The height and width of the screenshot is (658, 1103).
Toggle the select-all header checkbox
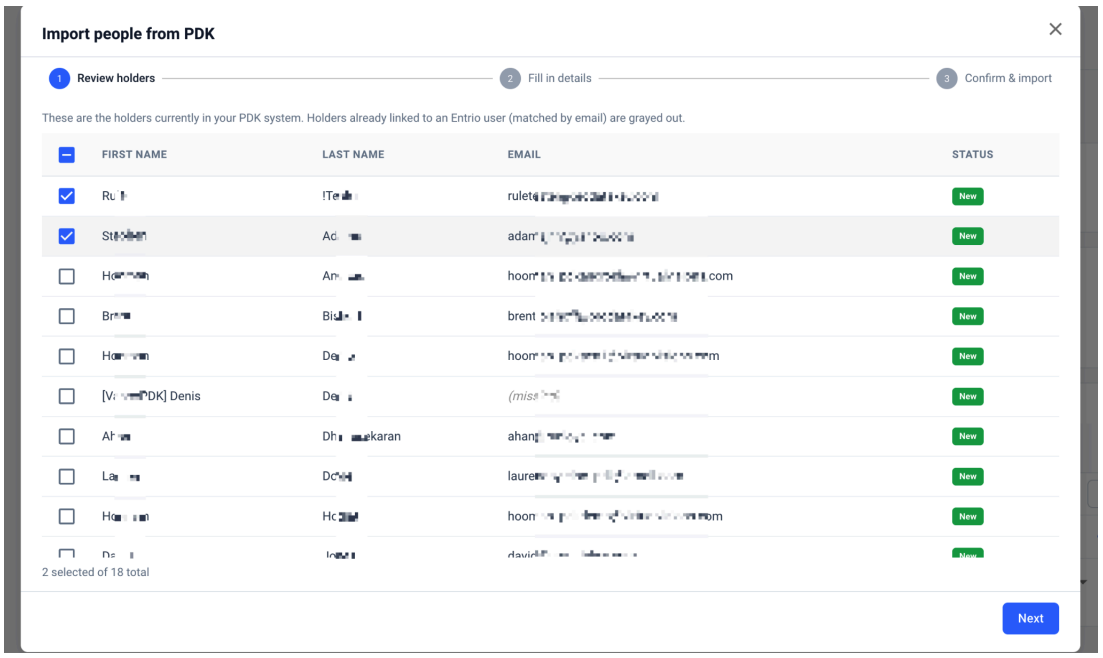[67, 155]
